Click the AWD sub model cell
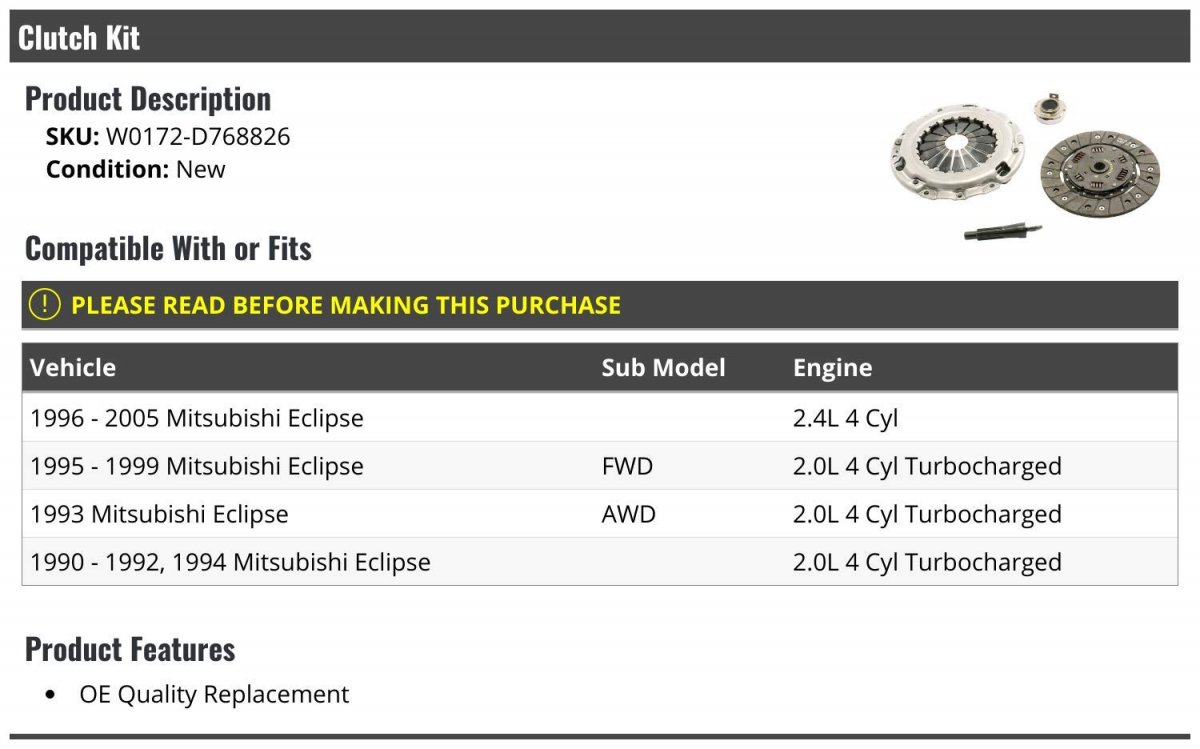Image resolution: width=1200 pixels, height=749 pixels. click(x=629, y=514)
